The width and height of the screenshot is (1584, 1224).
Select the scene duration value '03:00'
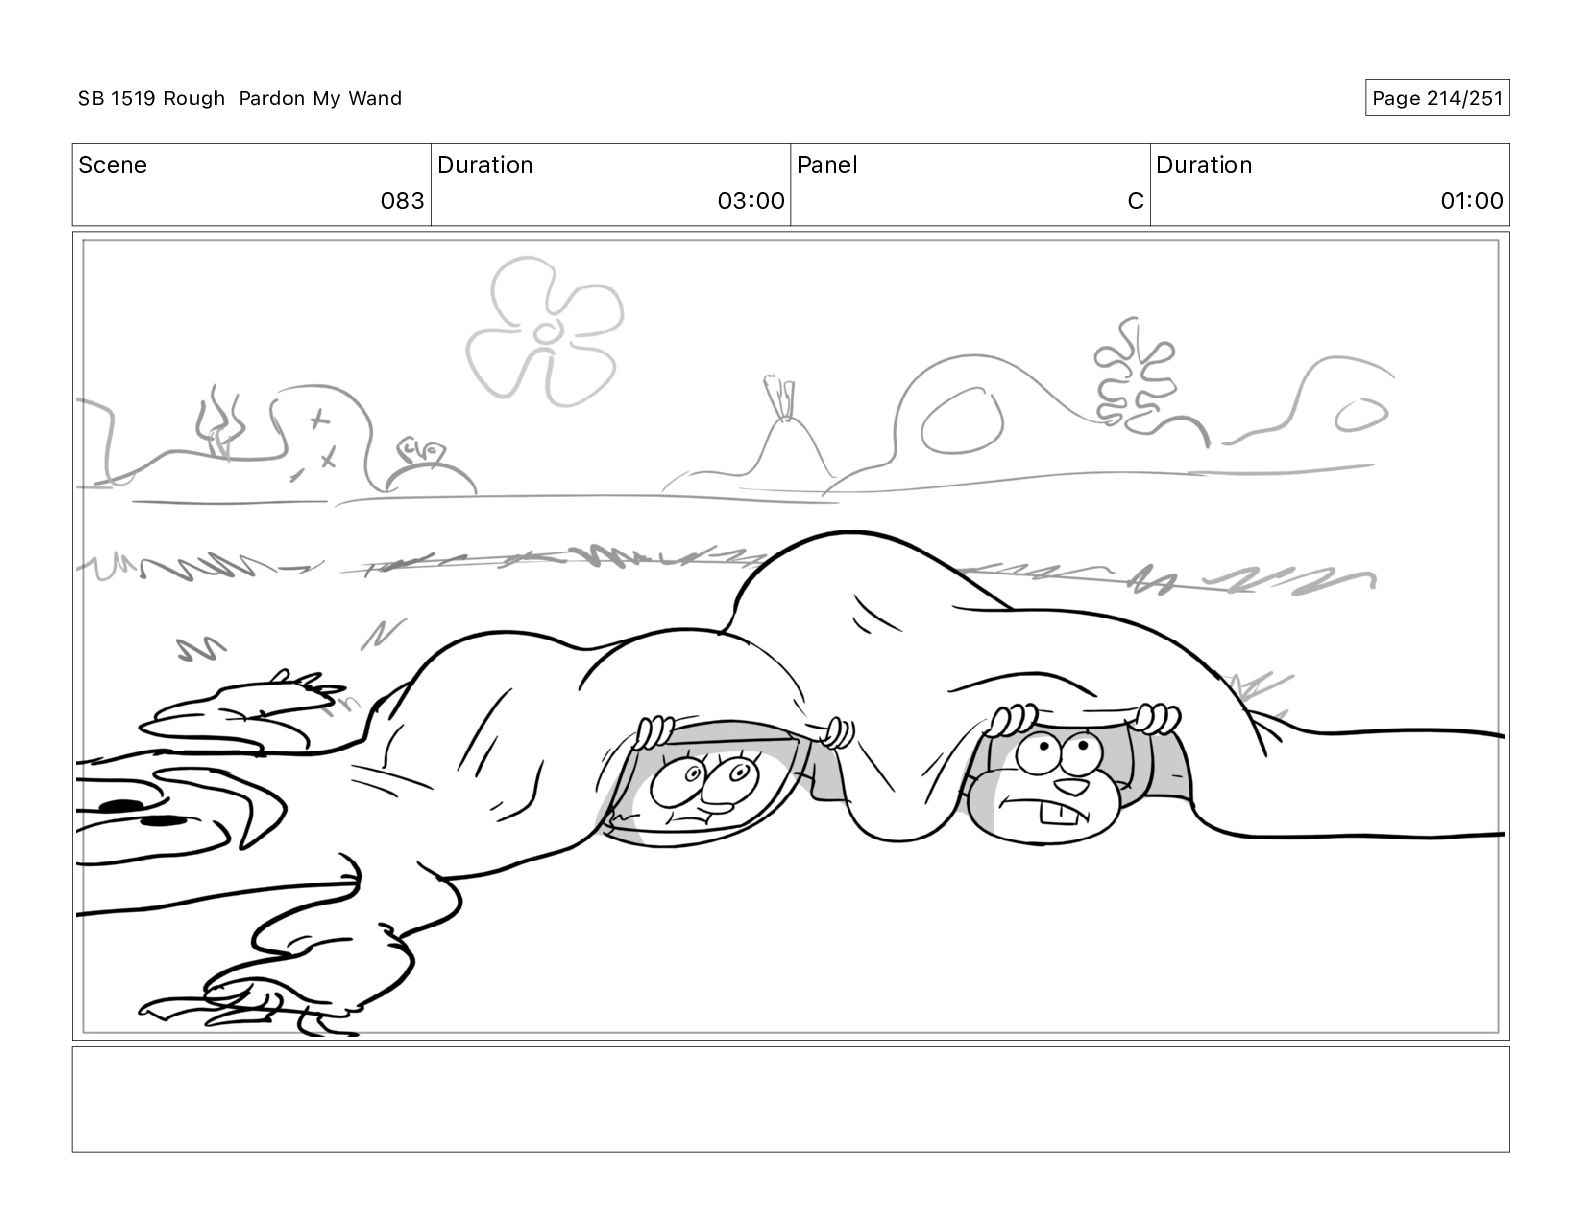(x=751, y=201)
